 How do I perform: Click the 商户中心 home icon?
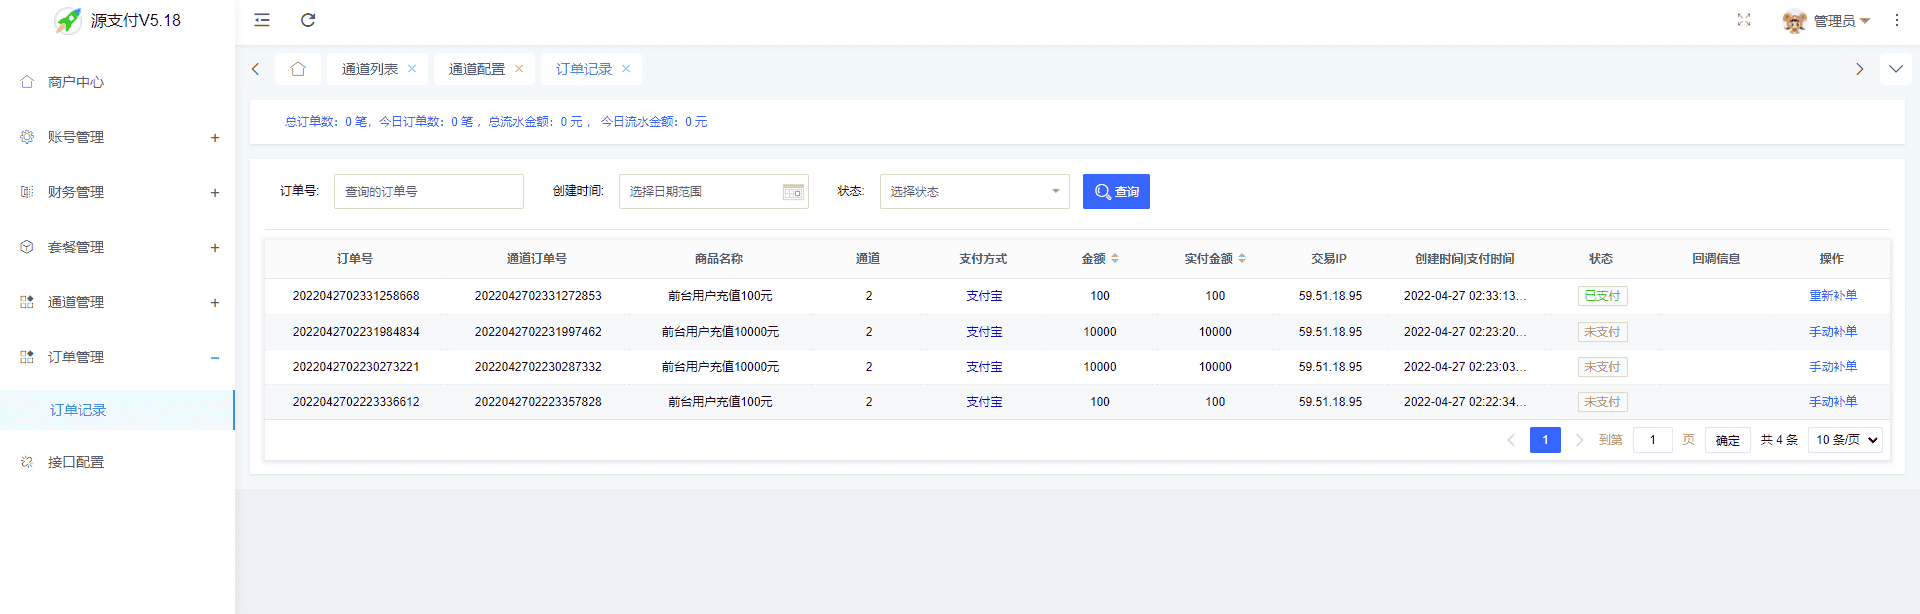point(27,82)
